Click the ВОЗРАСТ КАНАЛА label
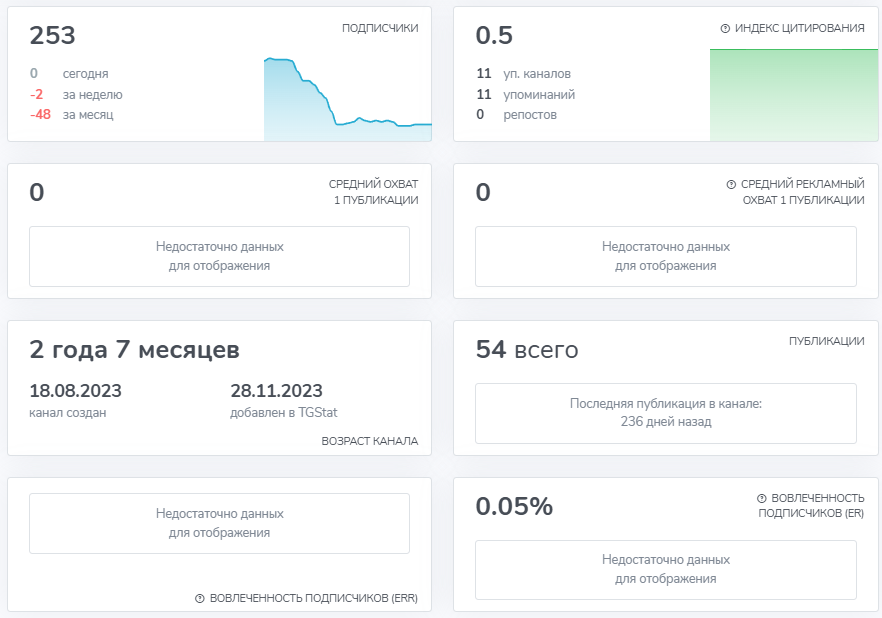 click(369, 441)
